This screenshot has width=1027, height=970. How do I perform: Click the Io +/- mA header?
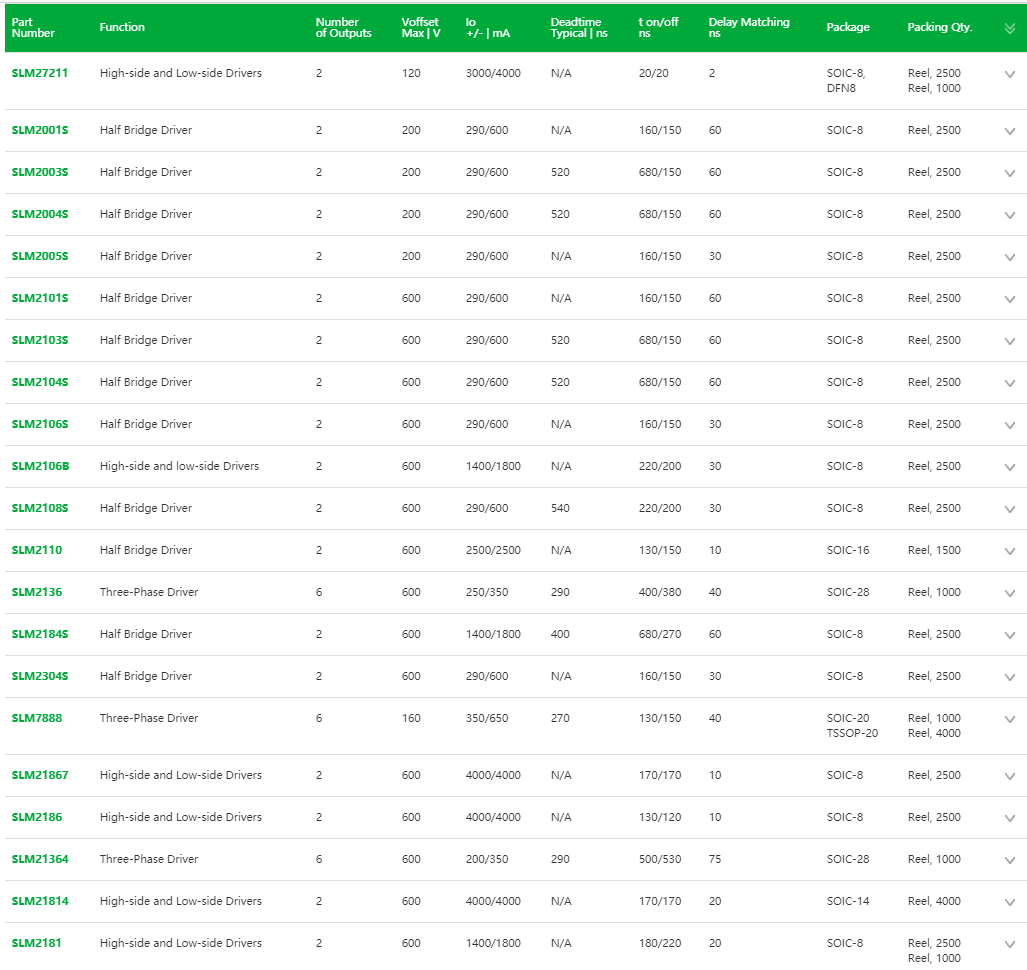click(x=487, y=28)
